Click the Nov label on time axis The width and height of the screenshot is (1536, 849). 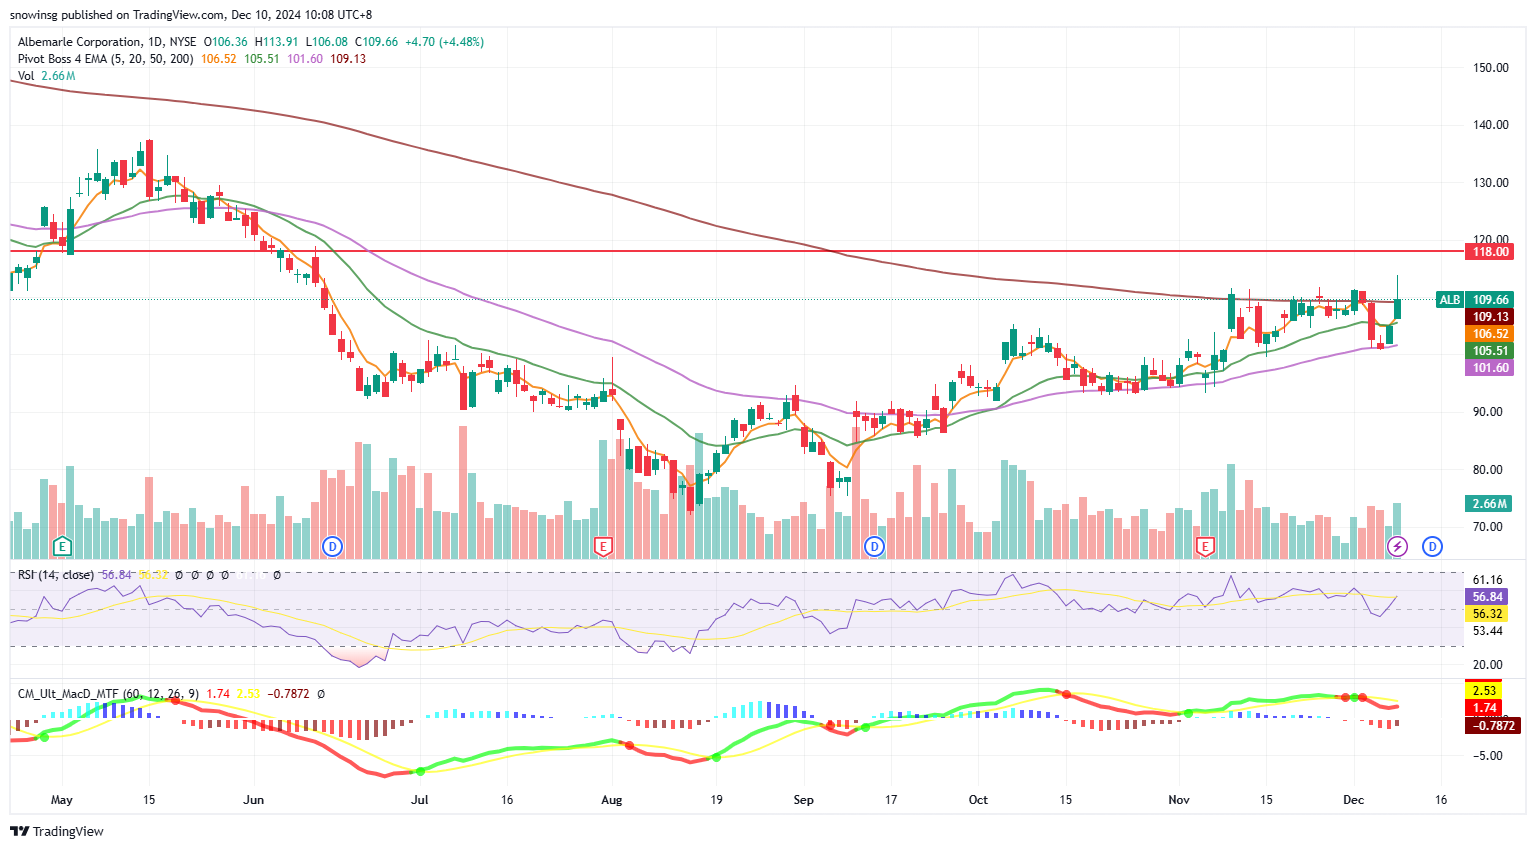click(x=1179, y=800)
